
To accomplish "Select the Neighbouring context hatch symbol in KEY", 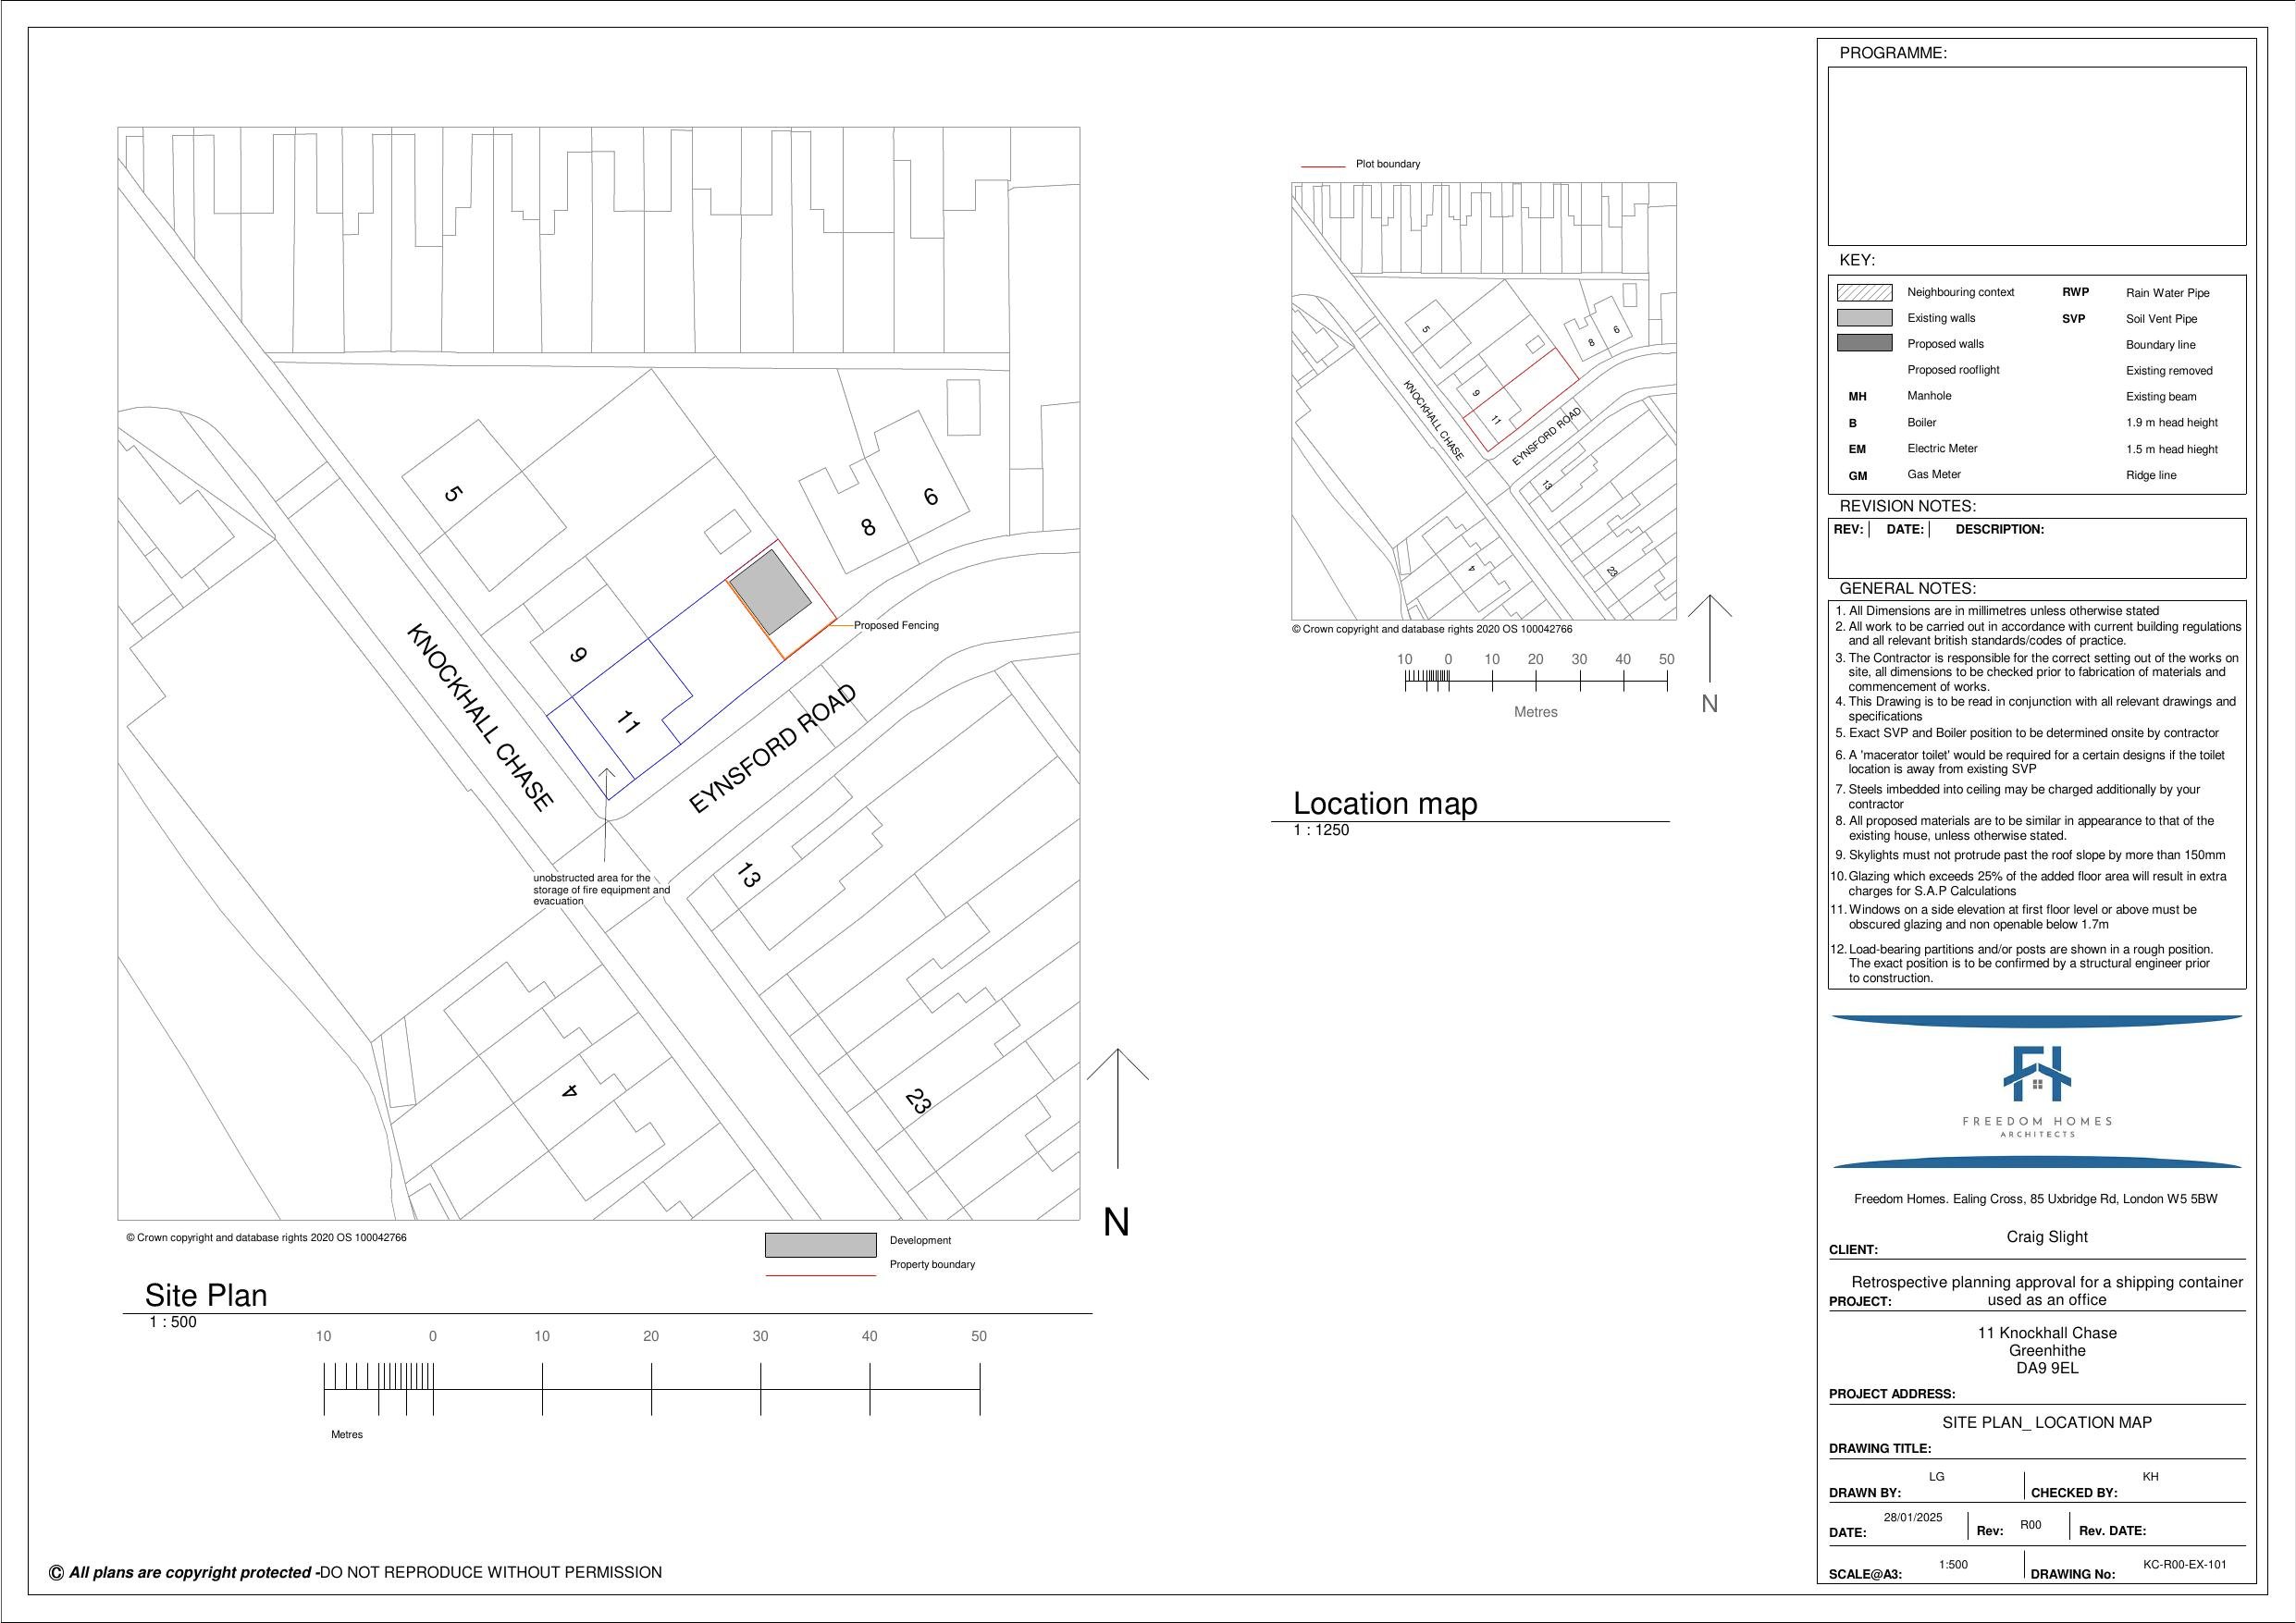I will [x=1867, y=292].
